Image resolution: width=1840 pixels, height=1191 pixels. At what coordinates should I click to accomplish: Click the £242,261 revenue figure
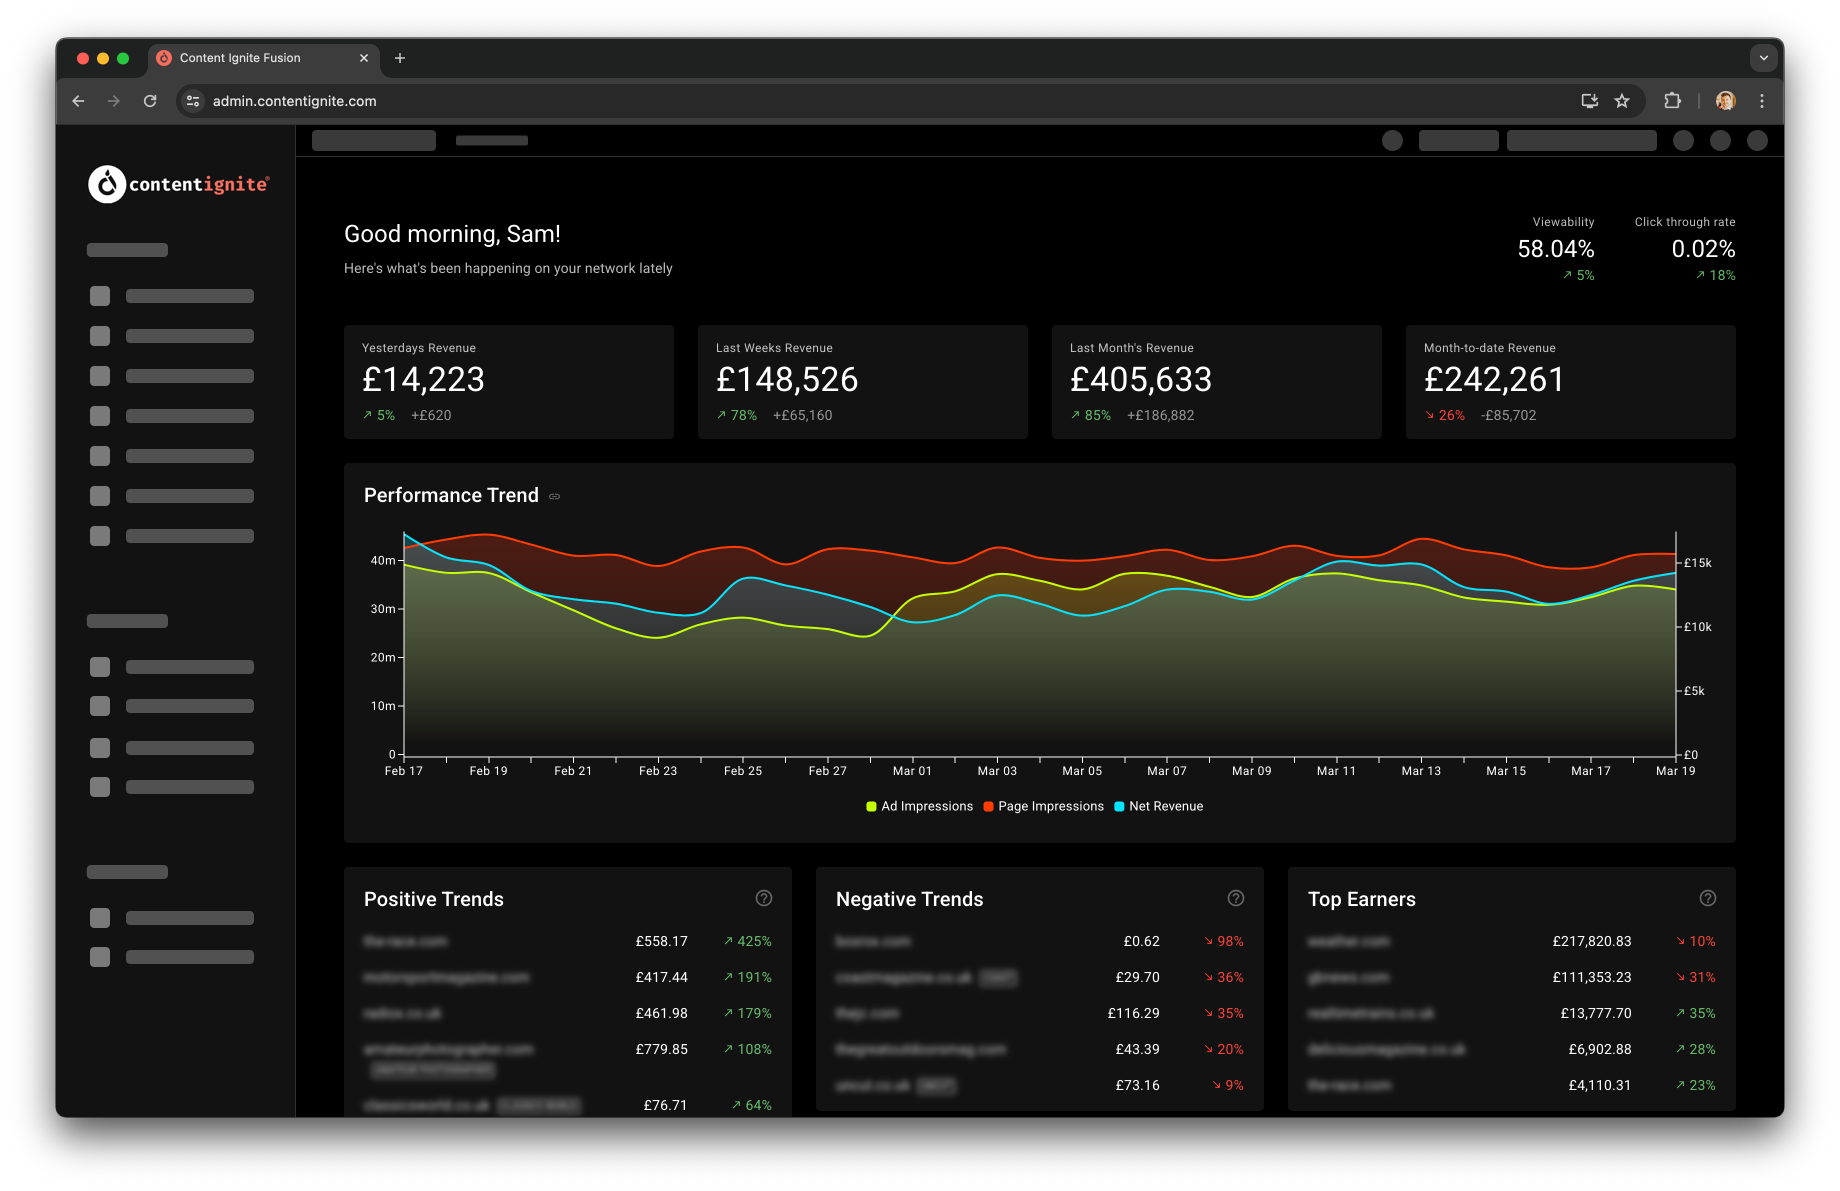point(1494,380)
